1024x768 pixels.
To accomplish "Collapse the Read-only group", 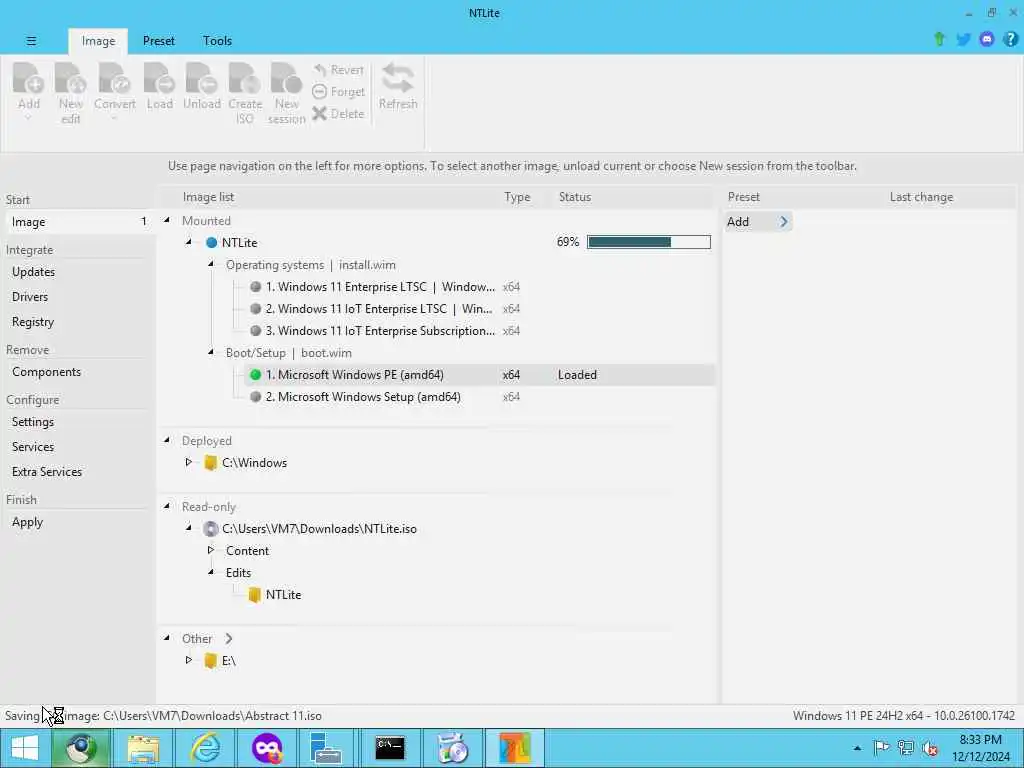I will click(x=167, y=506).
